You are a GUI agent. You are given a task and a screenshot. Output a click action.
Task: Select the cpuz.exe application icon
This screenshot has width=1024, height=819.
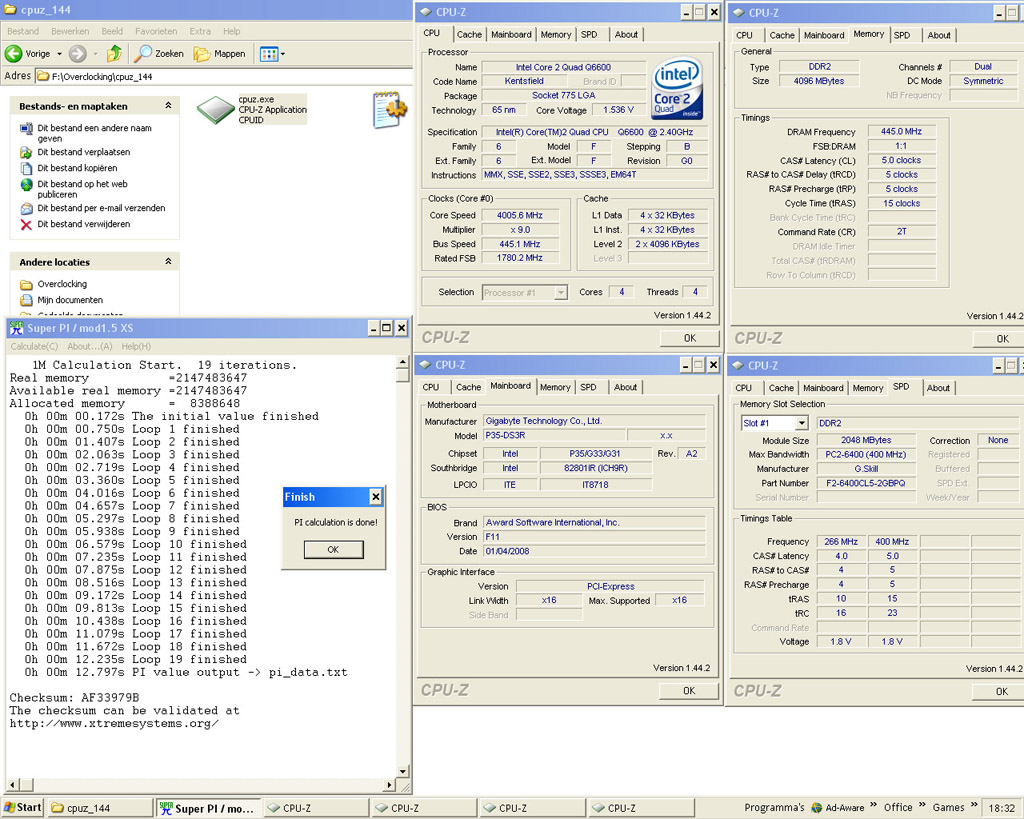pyautogui.click(x=216, y=109)
